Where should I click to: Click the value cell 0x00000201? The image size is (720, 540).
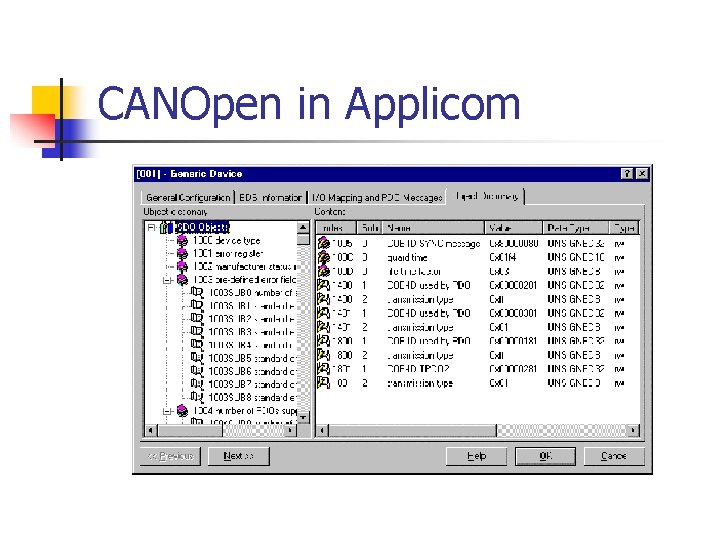coord(513,285)
